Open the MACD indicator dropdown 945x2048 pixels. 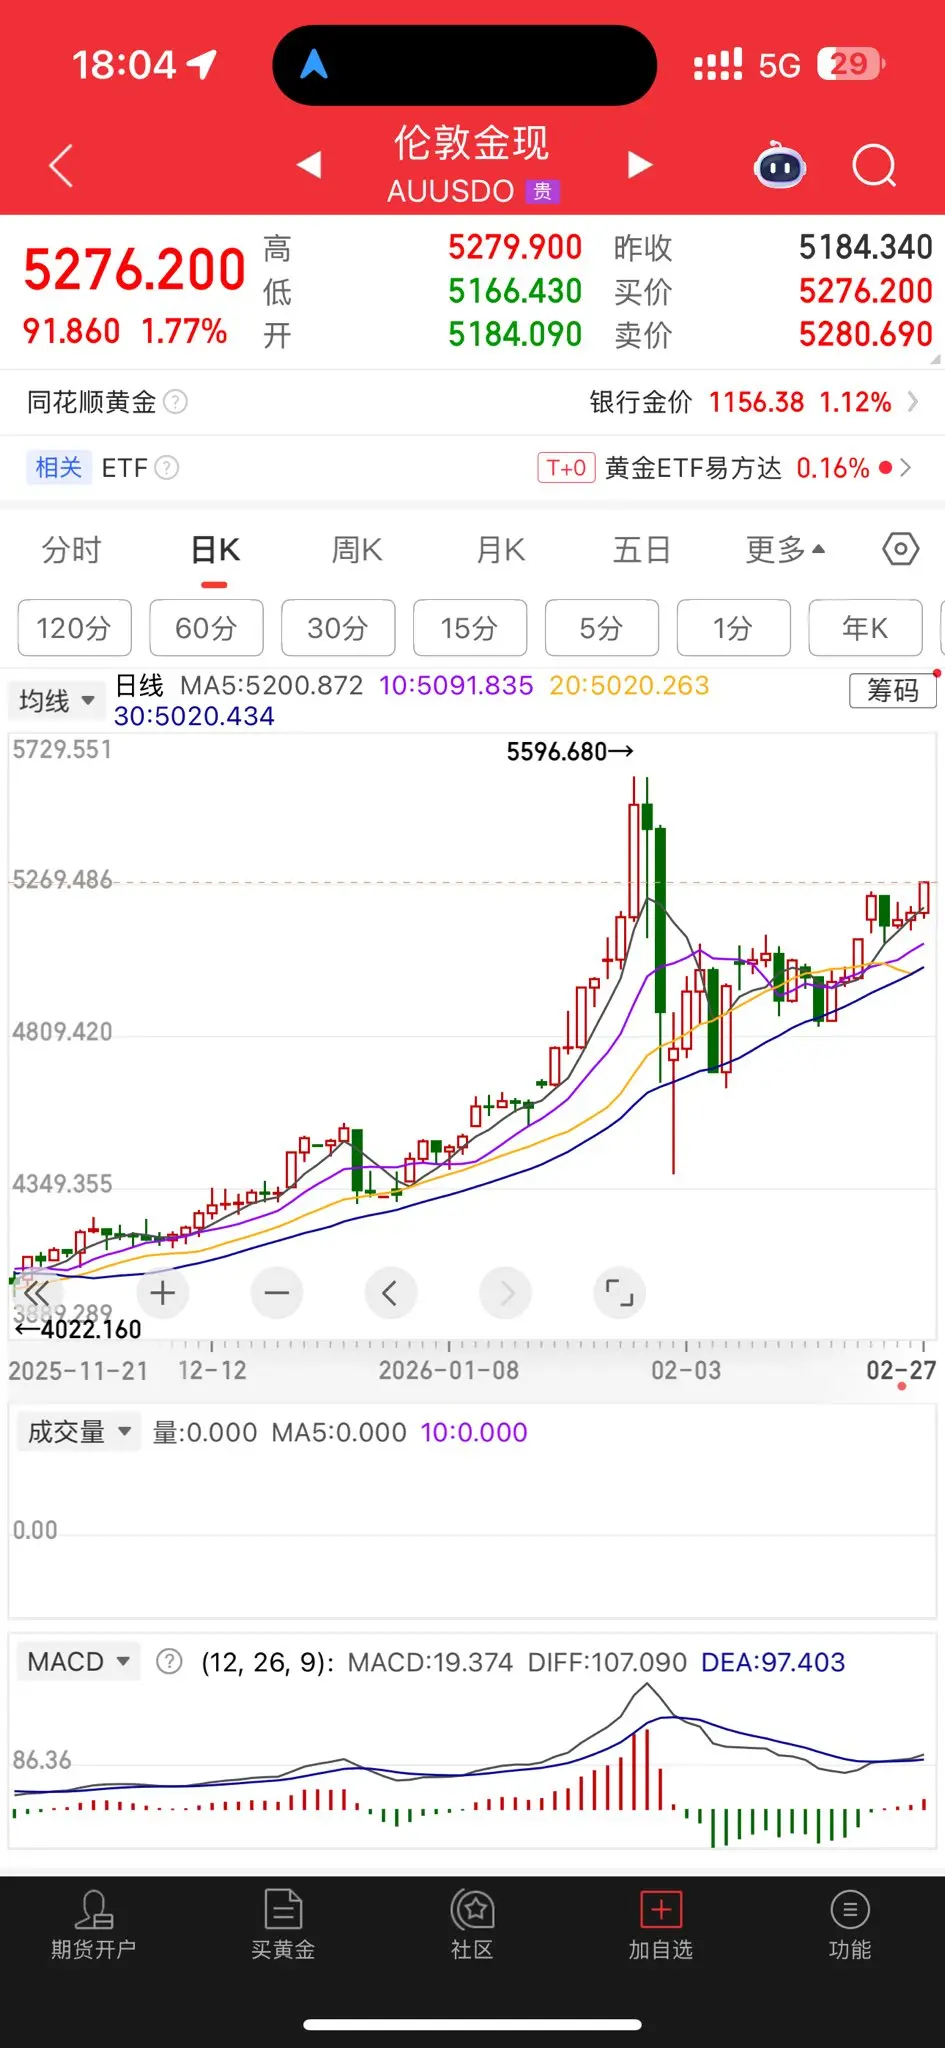pos(78,1662)
